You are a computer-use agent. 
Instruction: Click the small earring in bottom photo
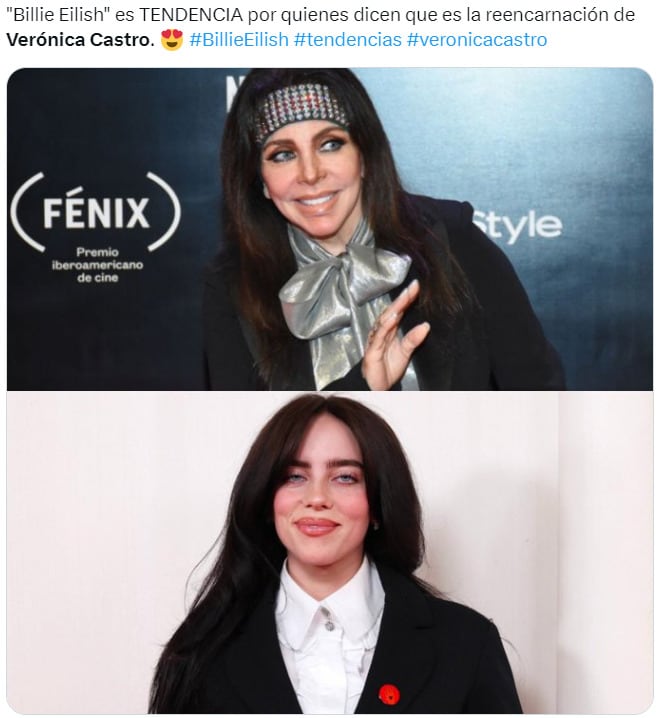click(x=376, y=524)
